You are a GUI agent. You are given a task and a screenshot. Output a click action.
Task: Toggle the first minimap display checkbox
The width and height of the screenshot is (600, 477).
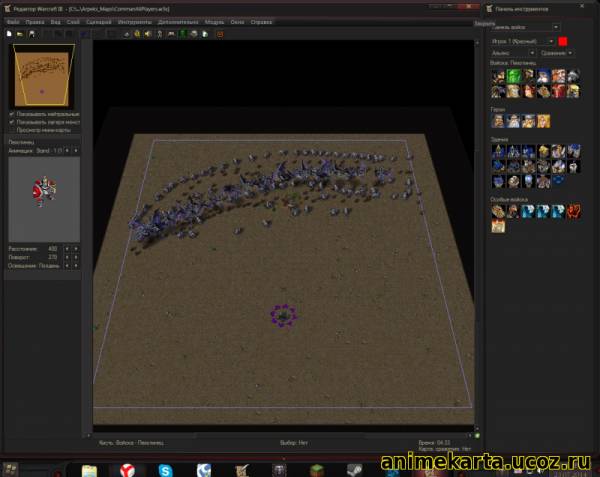11,114
